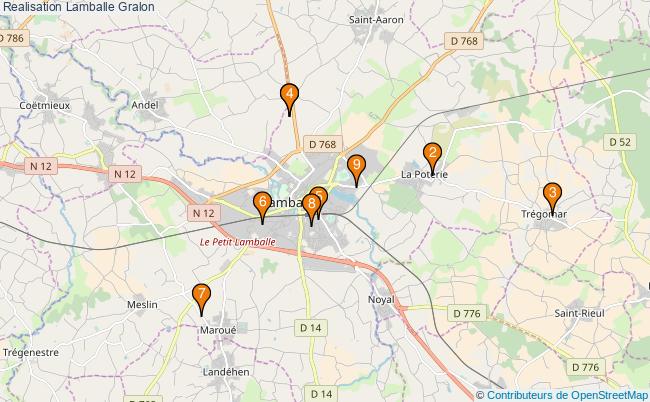The image size is (650, 402).
Task: Click the Saint-Aaron town label
Action: pyautogui.click(x=376, y=19)
